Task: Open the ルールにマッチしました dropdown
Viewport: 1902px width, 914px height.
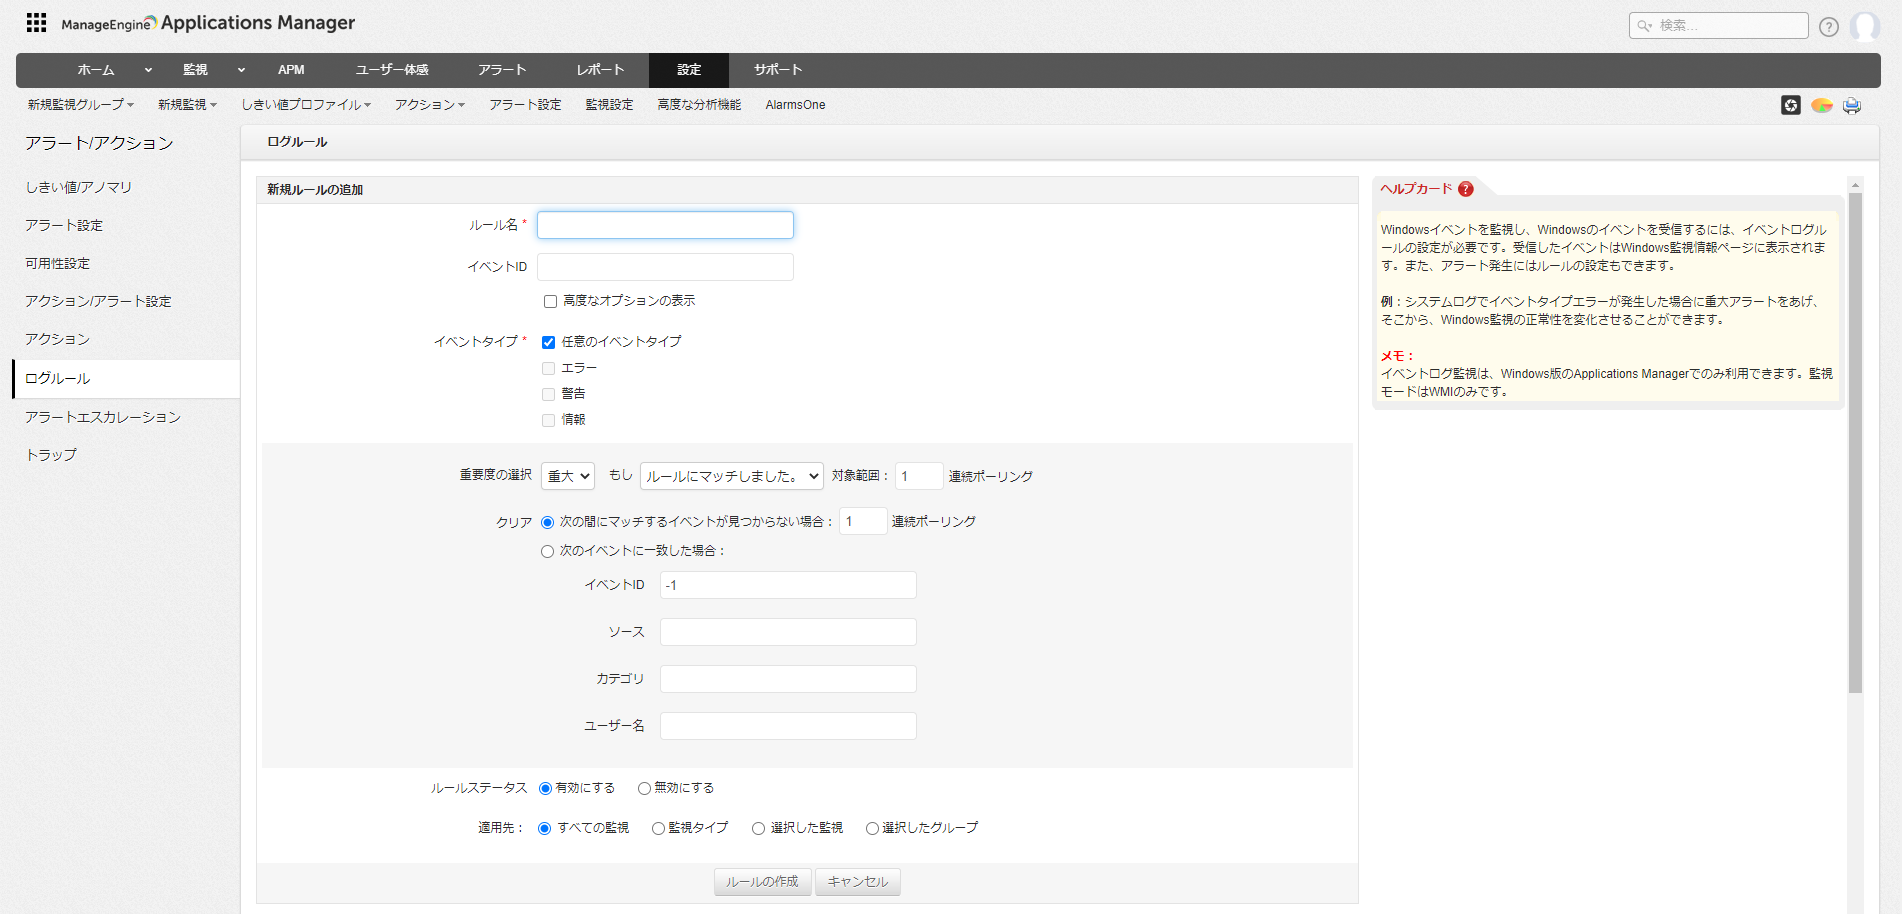Action: click(731, 476)
